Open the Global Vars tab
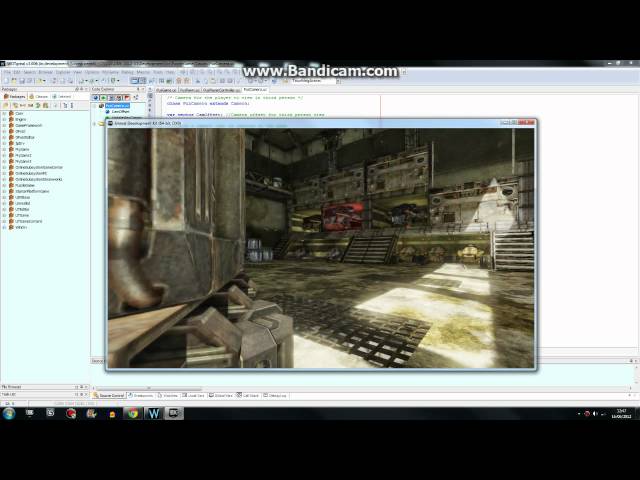The height and width of the screenshot is (480, 640). point(221,396)
